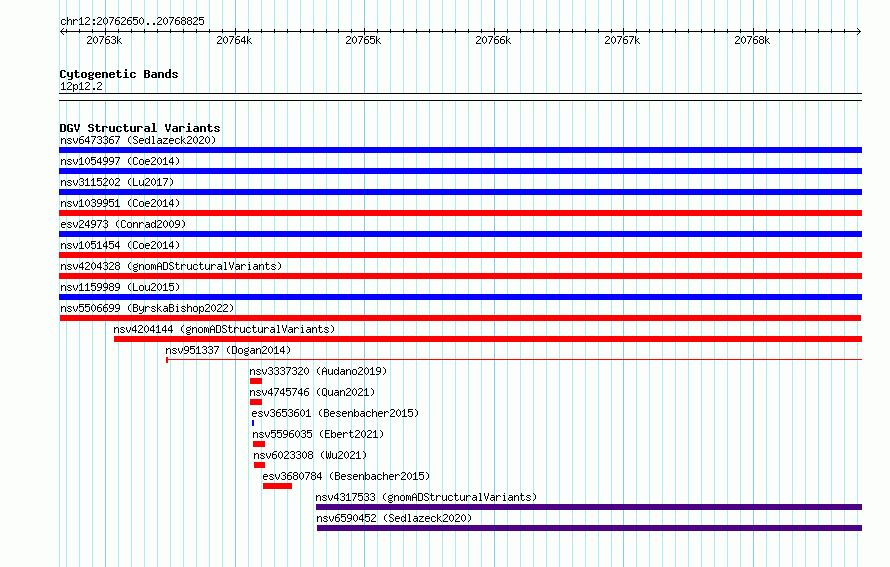Screen dimensions: 890x567
Task: Click nsv1159989 (Lou2015) label
Action: [120, 287]
